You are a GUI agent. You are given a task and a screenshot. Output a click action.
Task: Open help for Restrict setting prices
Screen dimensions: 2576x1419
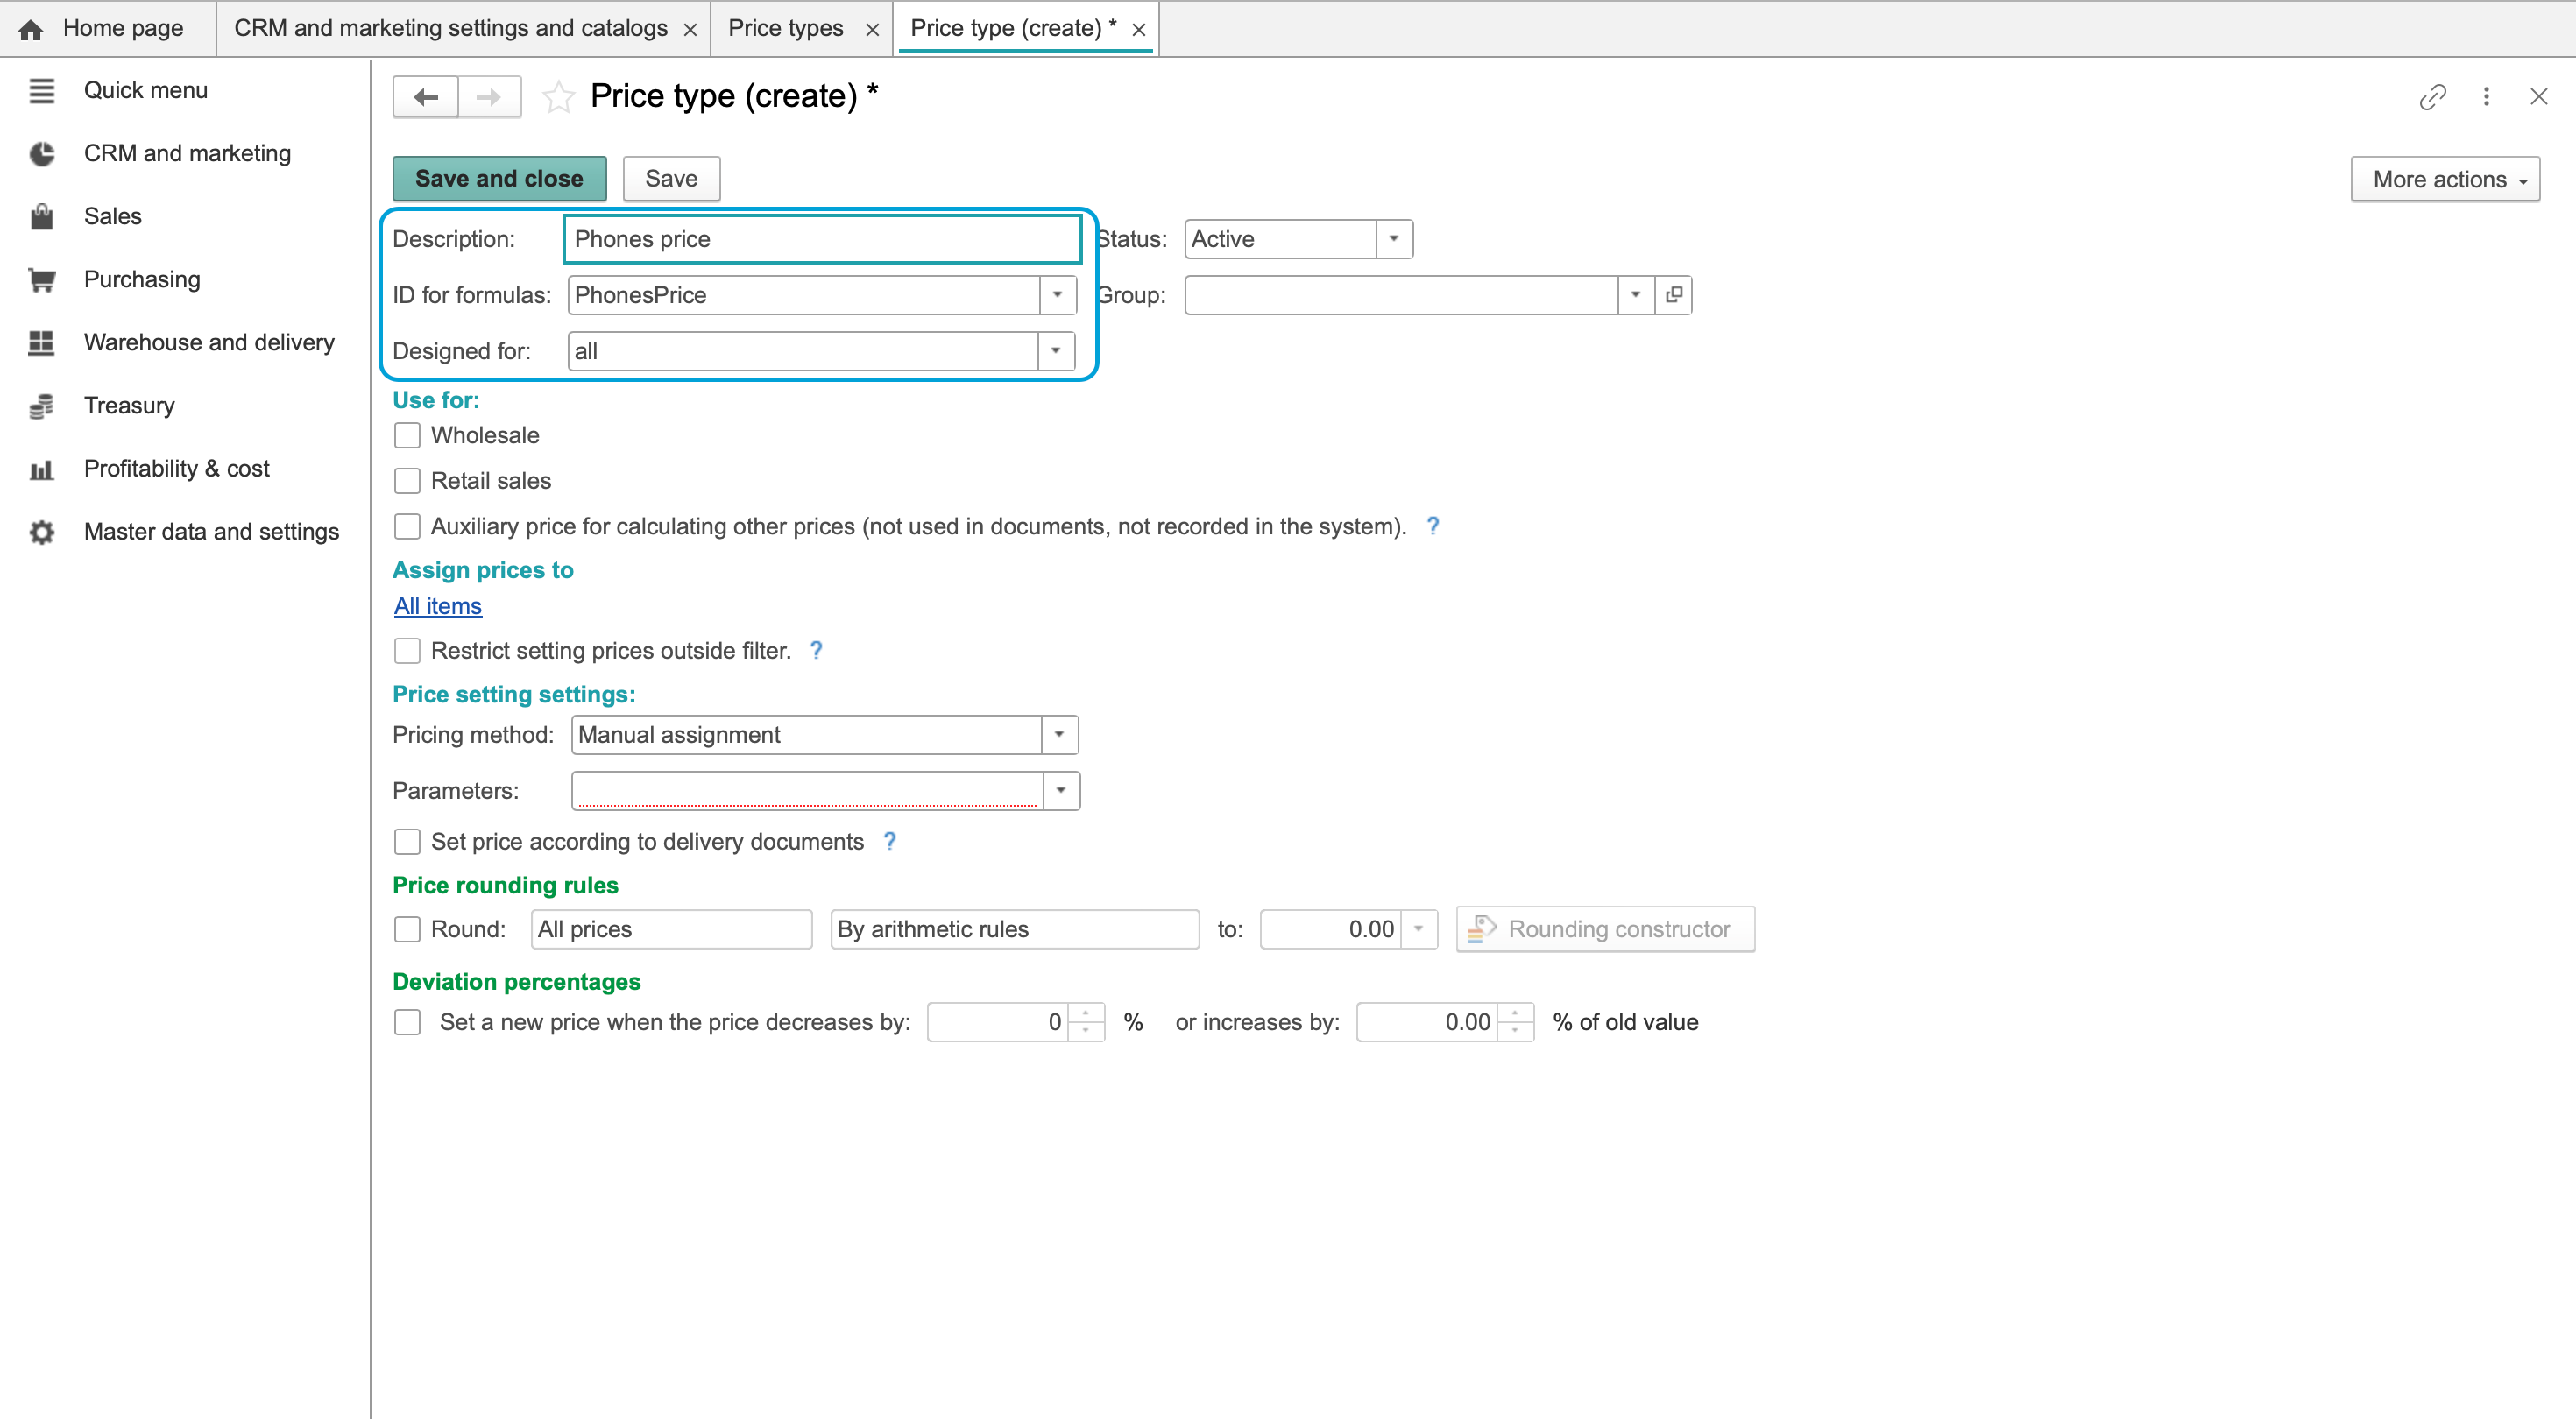816,651
